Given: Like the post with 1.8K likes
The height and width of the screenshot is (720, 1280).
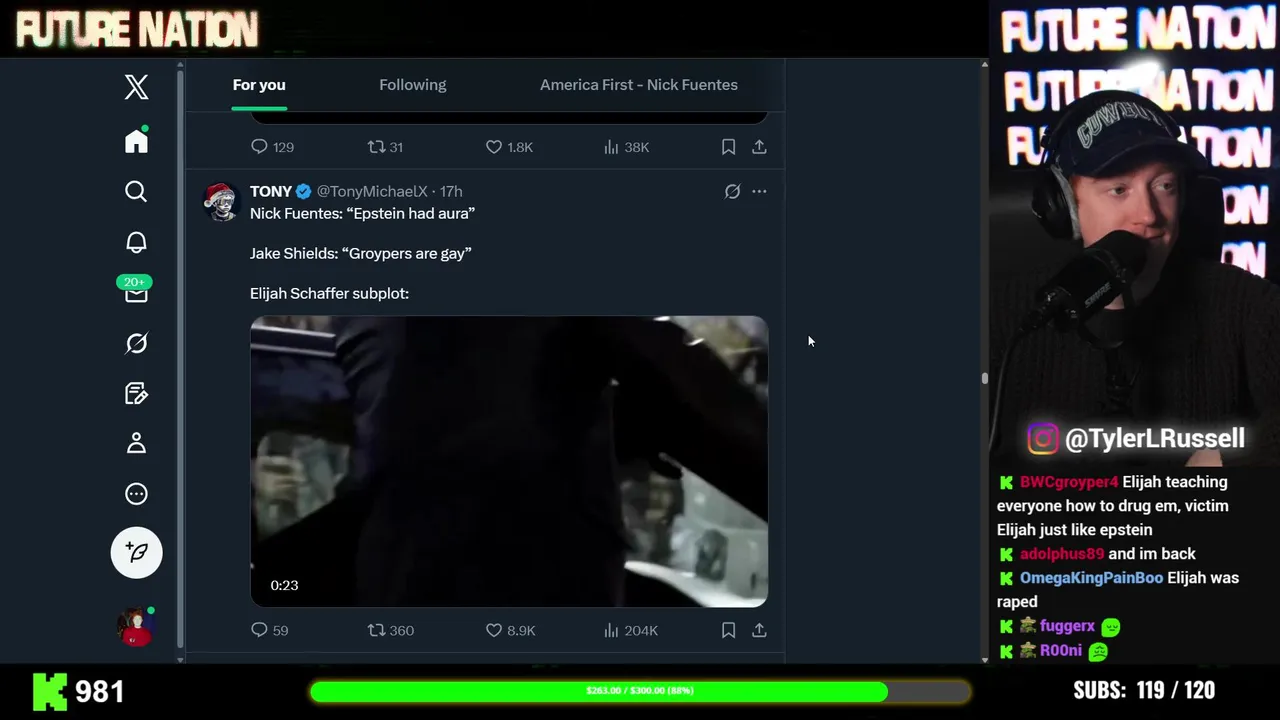Looking at the screenshot, I should (509, 147).
